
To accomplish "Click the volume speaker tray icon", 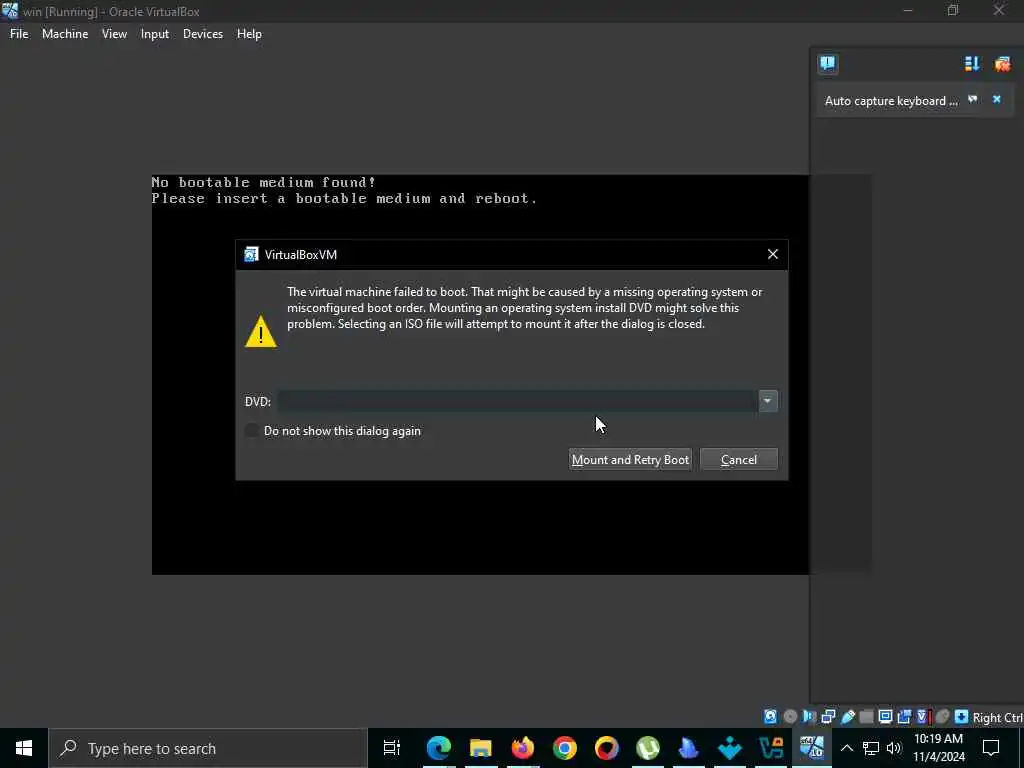I will point(894,748).
